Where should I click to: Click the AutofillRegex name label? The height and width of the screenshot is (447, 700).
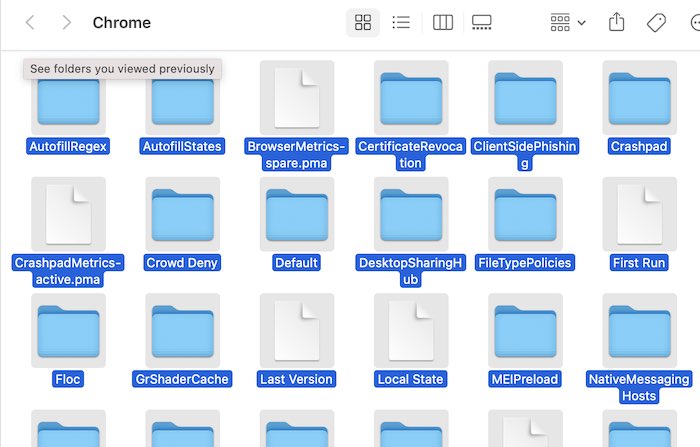click(68, 146)
